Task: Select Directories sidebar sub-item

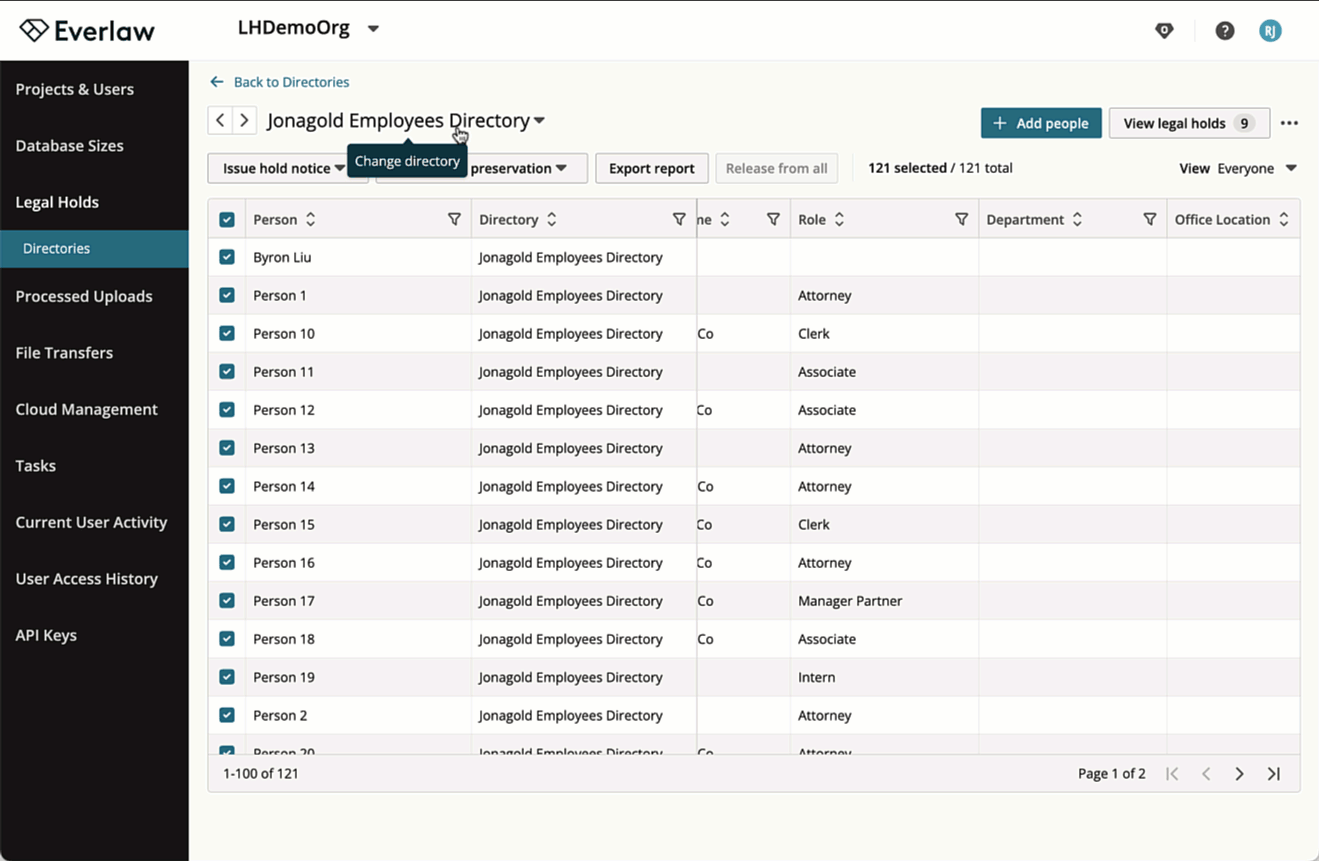Action: (94, 249)
